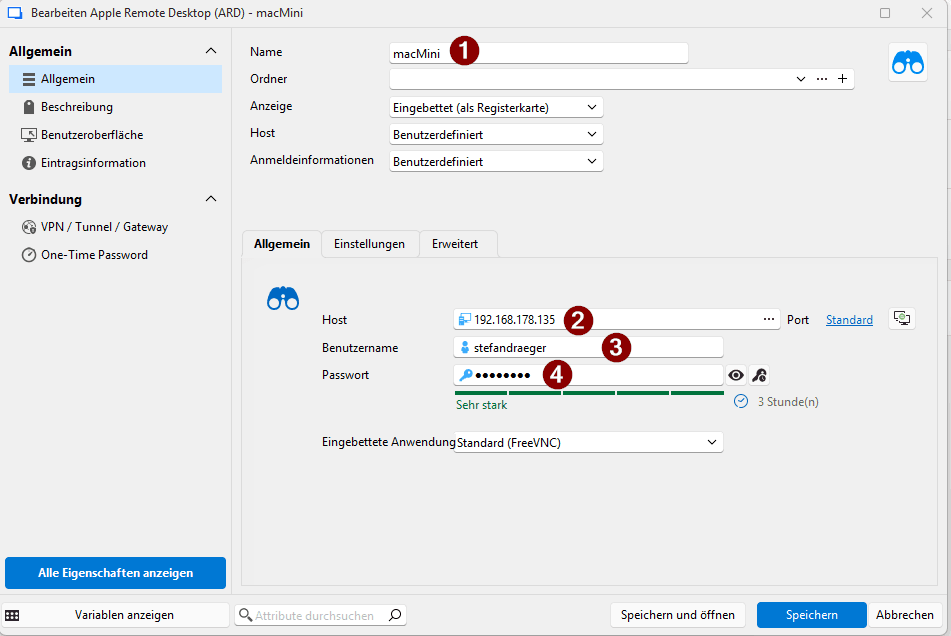This screenshot has height=636, width=951.
Task: Click the screen icon next to Port Standard
Action: [x=902, y=319]
